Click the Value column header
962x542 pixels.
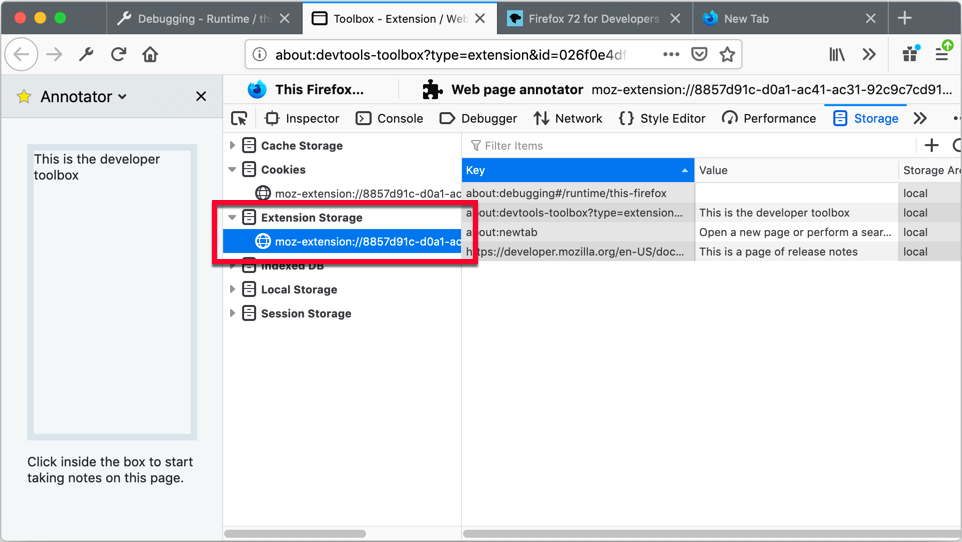[x=796, y=170]
